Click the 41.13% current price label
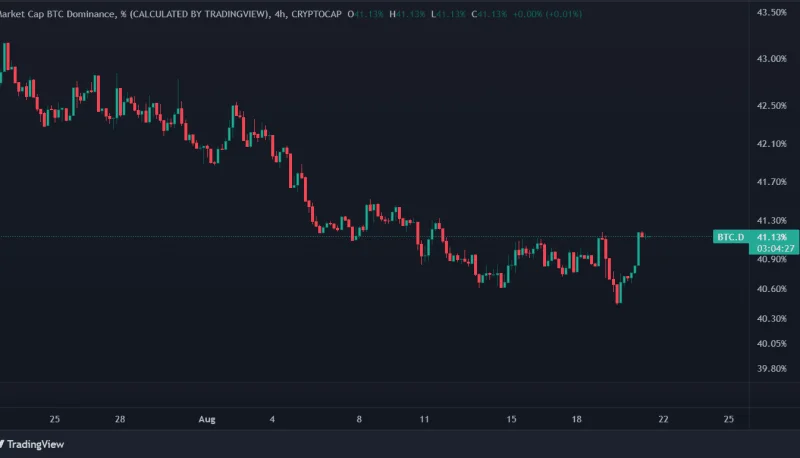The height and width of the screenshot is (458, 800). (770, 237)
